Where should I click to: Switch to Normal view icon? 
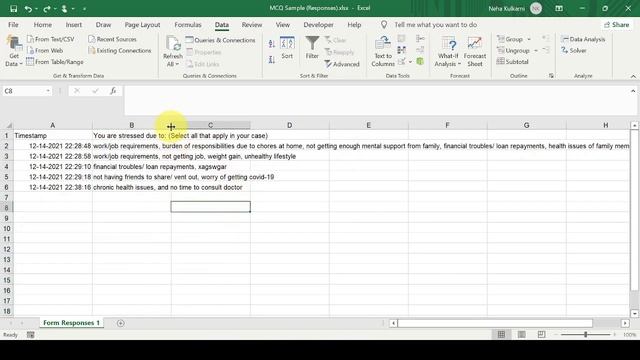pos(501,335)
